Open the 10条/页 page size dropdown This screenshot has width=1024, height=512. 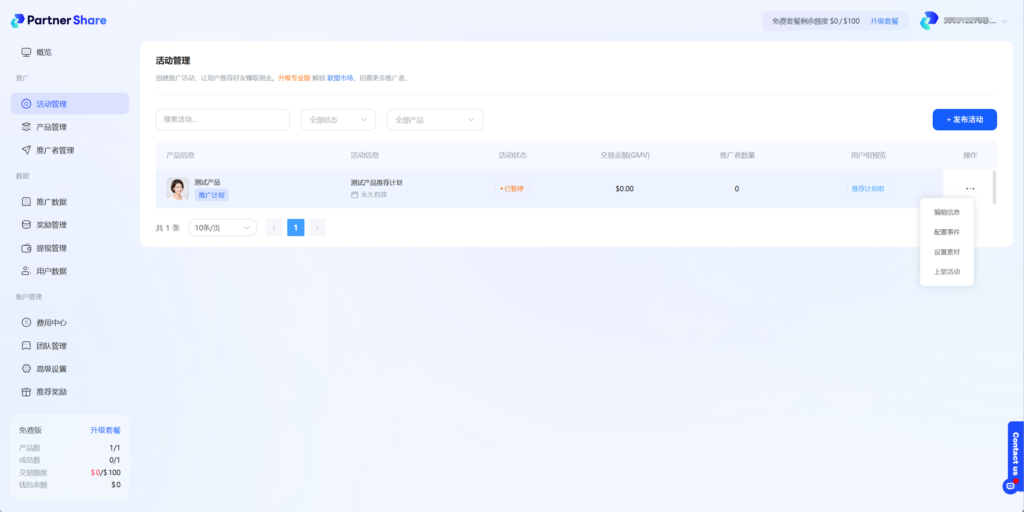pyautogui.click(x=222, y=228)
